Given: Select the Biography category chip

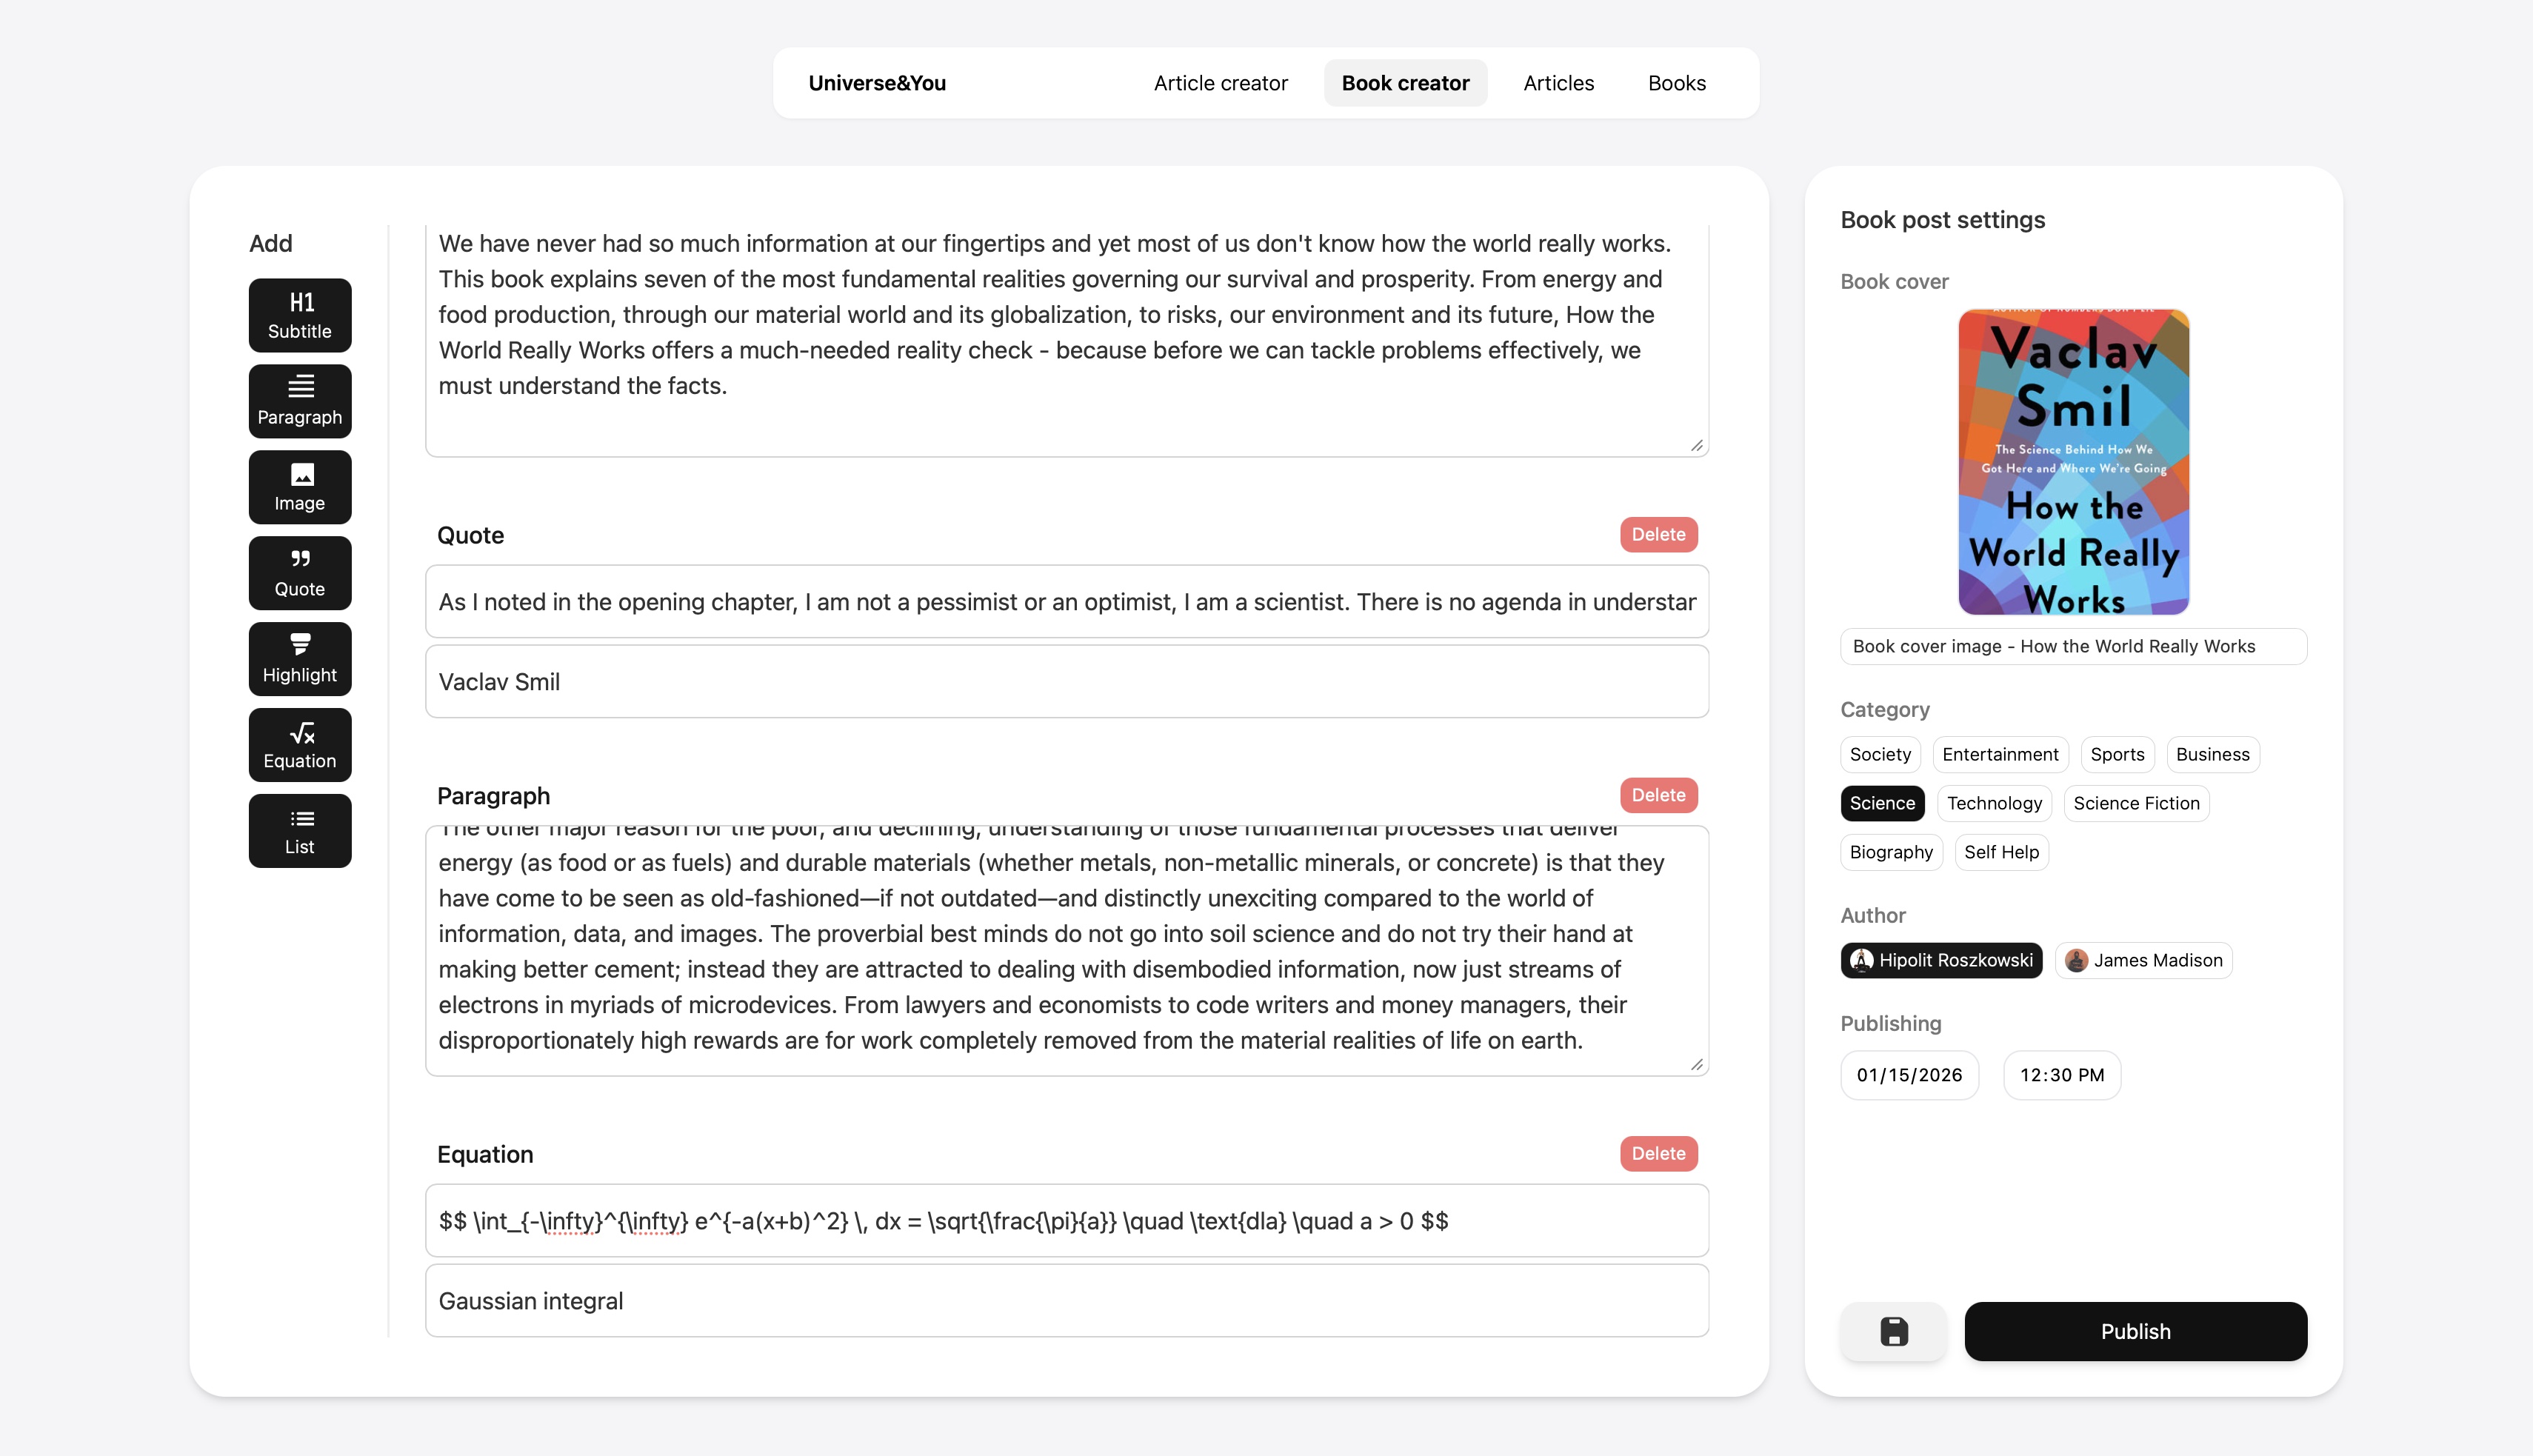Looking at the screenshot, I should [x=1890, y=852].
